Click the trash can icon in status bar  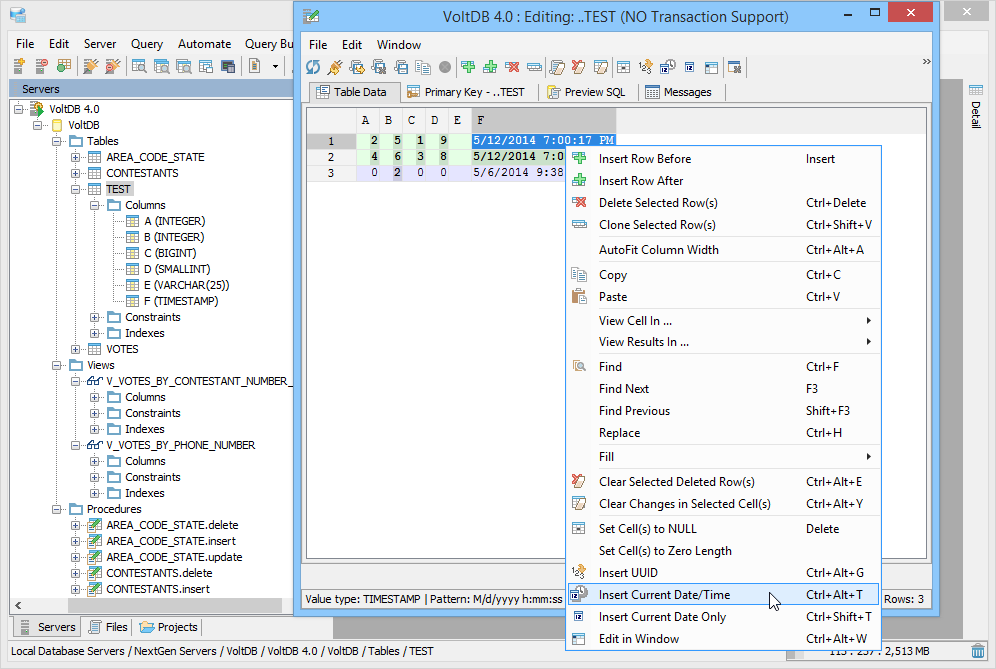click(x=978, y=651)
